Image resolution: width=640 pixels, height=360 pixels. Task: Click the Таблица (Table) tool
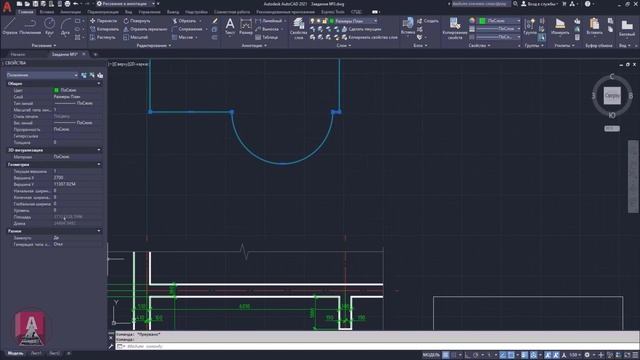tap(267, 37)
